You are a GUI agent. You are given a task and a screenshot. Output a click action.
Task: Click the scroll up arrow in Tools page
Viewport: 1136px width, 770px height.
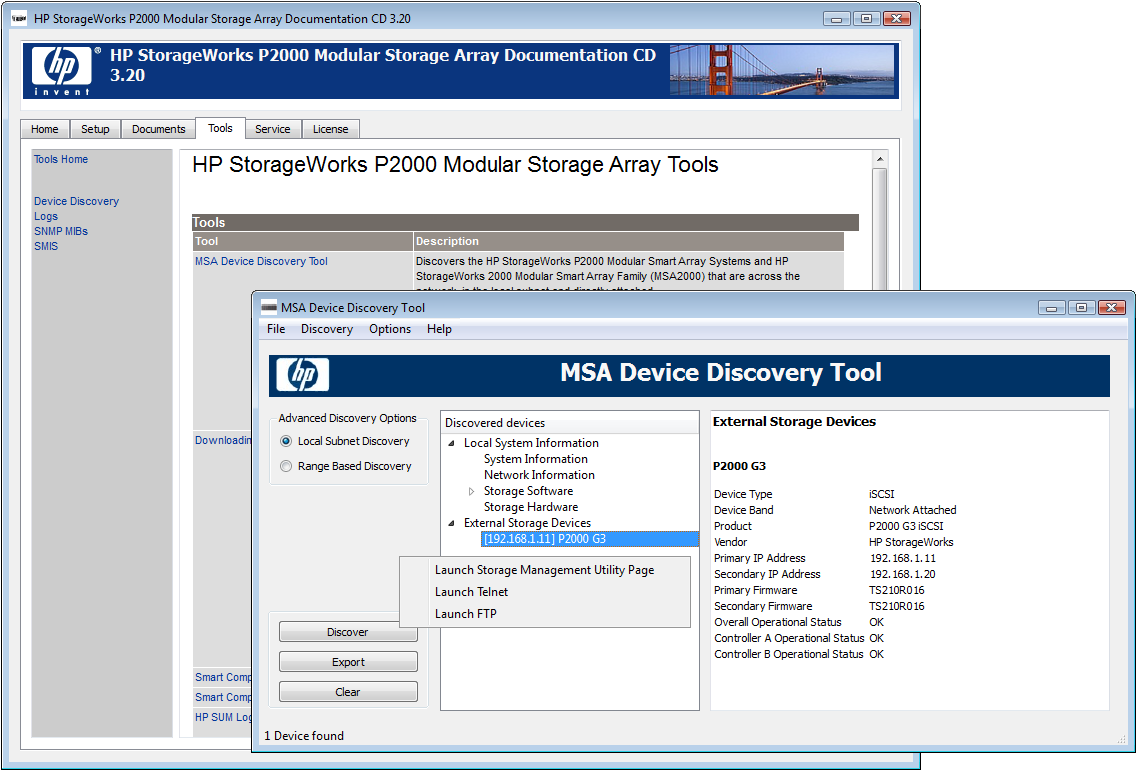coord(880,159)
